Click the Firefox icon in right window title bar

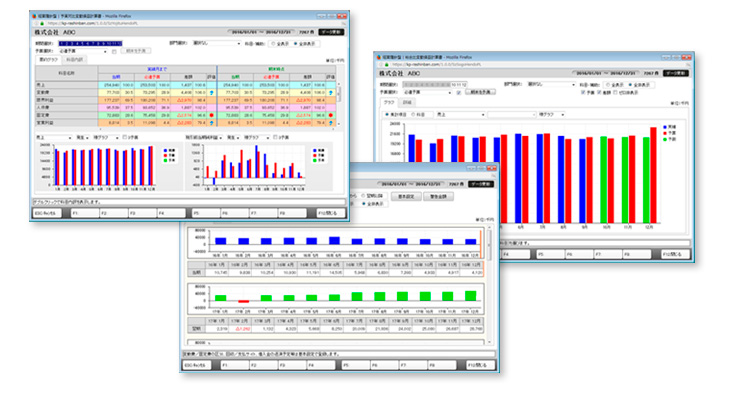click(x=379, y=57)
